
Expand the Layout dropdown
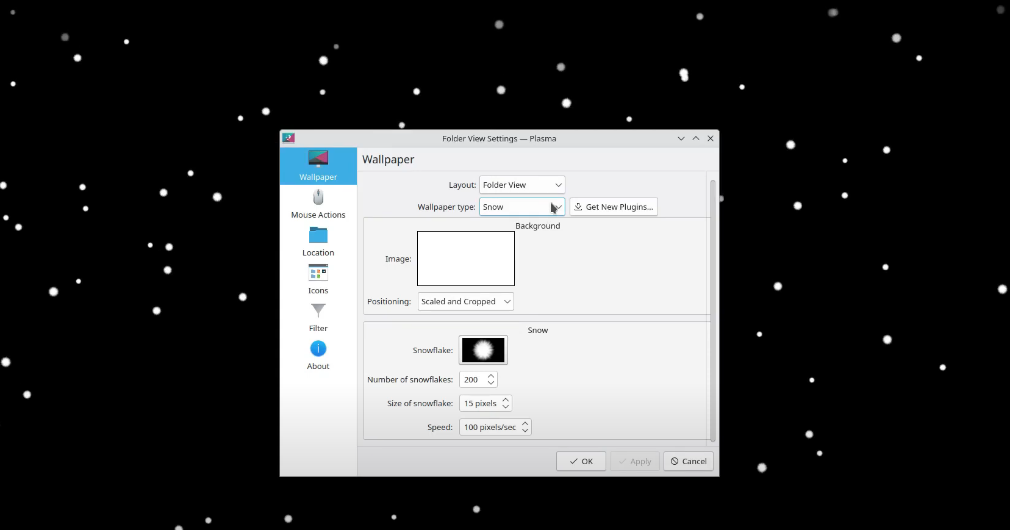522,185
